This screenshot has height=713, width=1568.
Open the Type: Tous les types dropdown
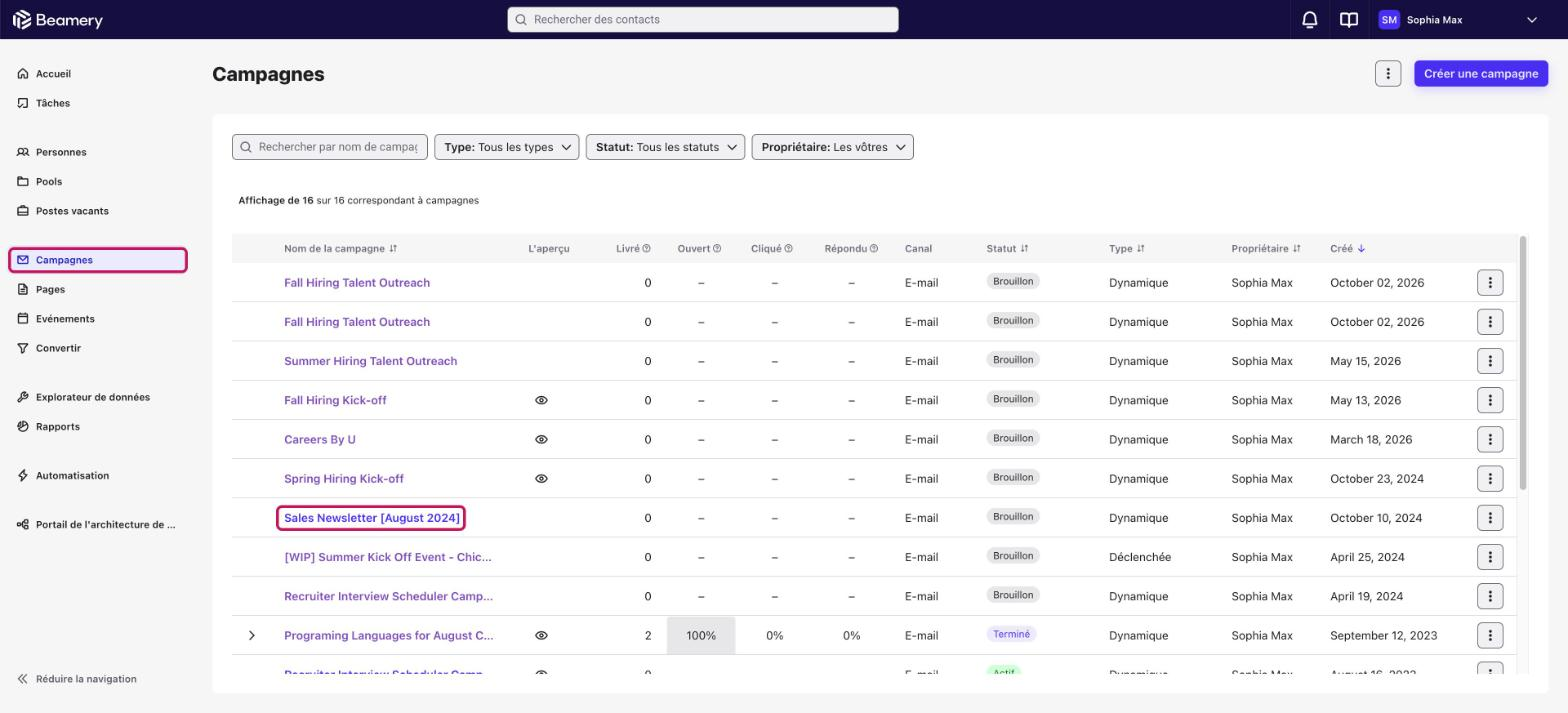coord(506,147)
